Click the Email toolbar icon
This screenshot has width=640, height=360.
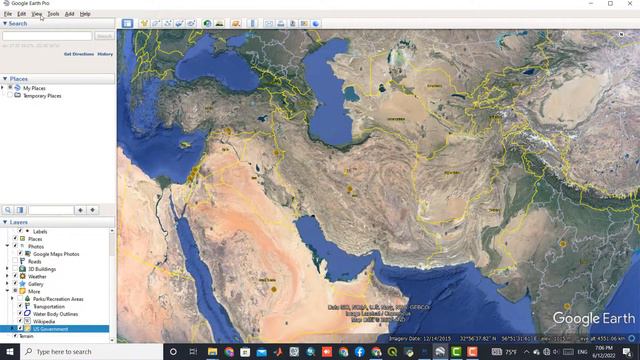[x=269, y=23]
